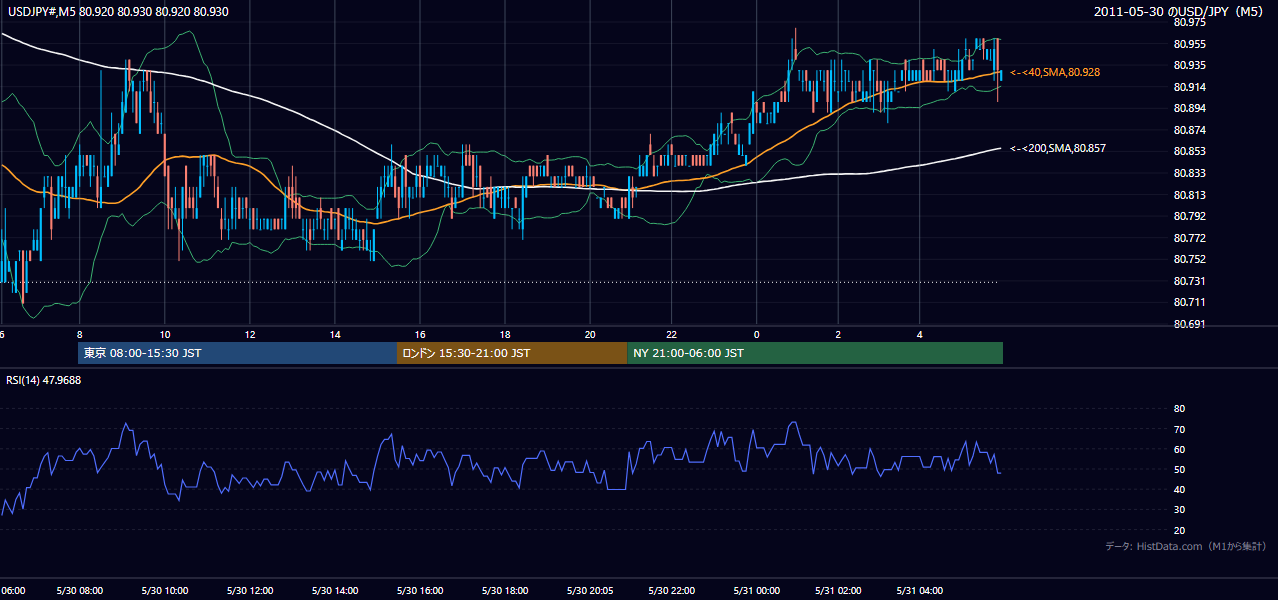Click the 80.894 price axis label
The height and width of the screenshot is (600, 1278).
1189,108
